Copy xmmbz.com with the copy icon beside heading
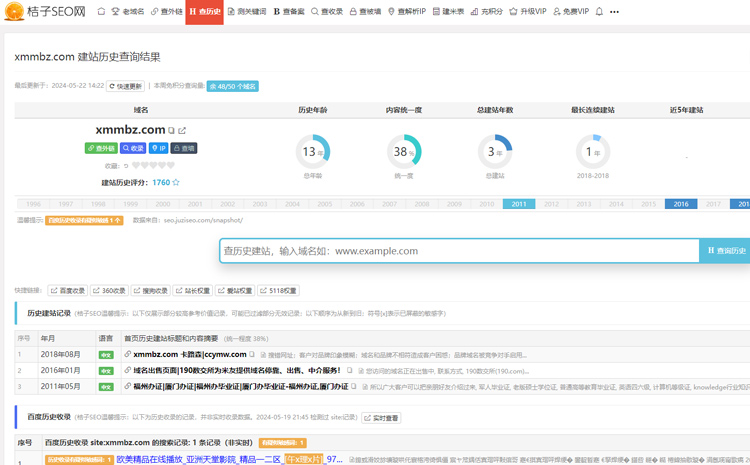Viewport: 750px width, 465px height. (x=171, y=130)
